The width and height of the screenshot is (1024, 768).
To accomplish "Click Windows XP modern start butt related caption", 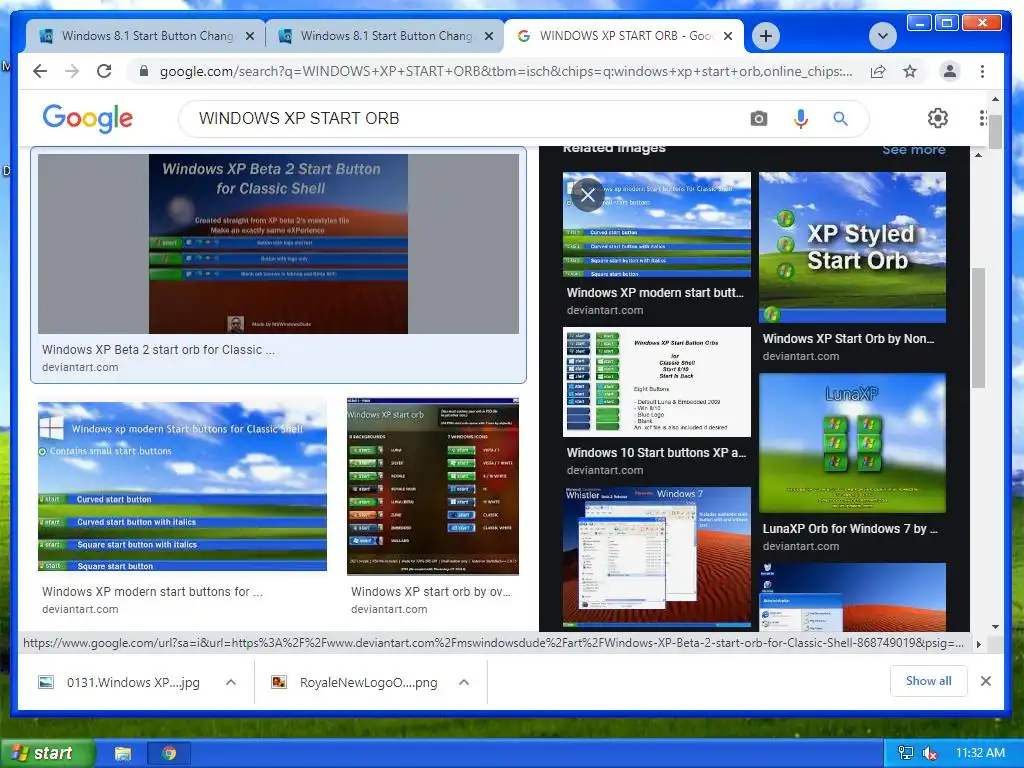I will [655, 293].
